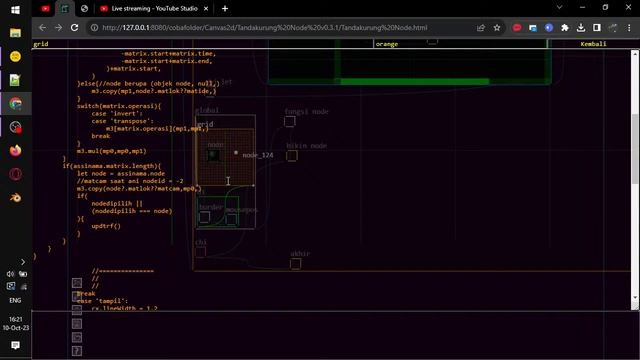Open the clock showing 16:21

click(16, 323)
